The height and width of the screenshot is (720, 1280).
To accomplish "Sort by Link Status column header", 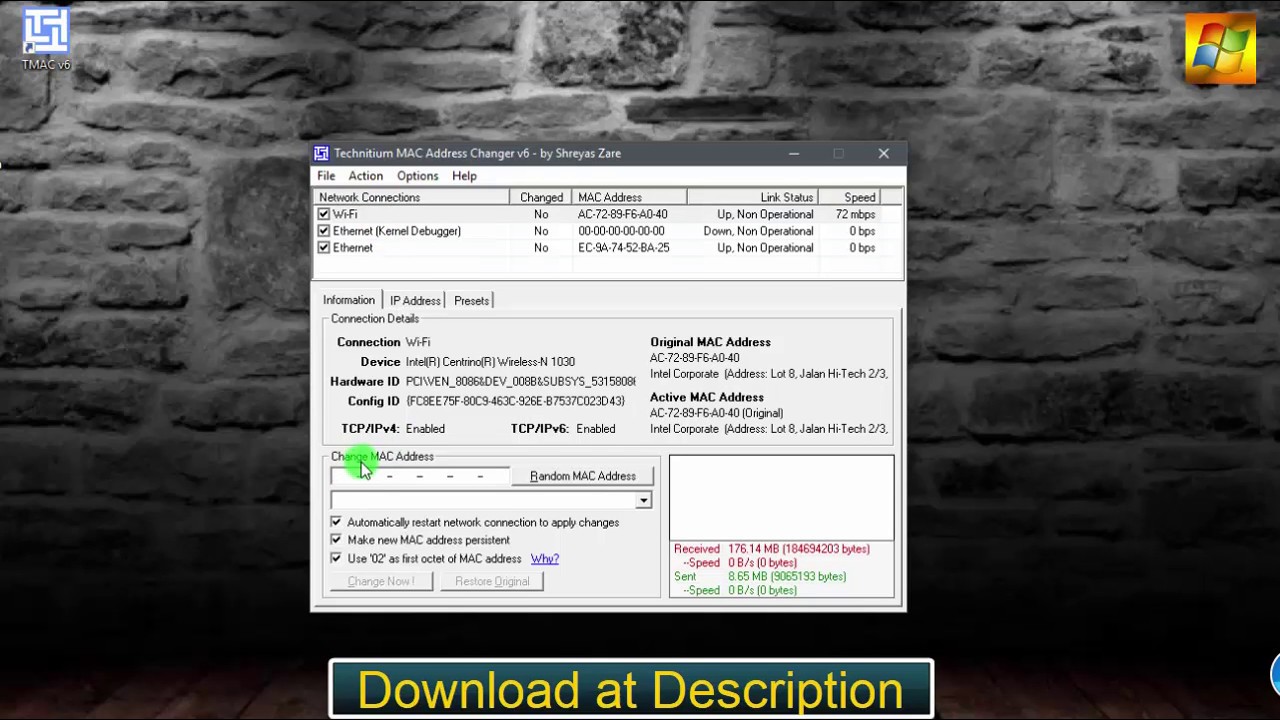I will pyautogui.click(x=752, y=197).
